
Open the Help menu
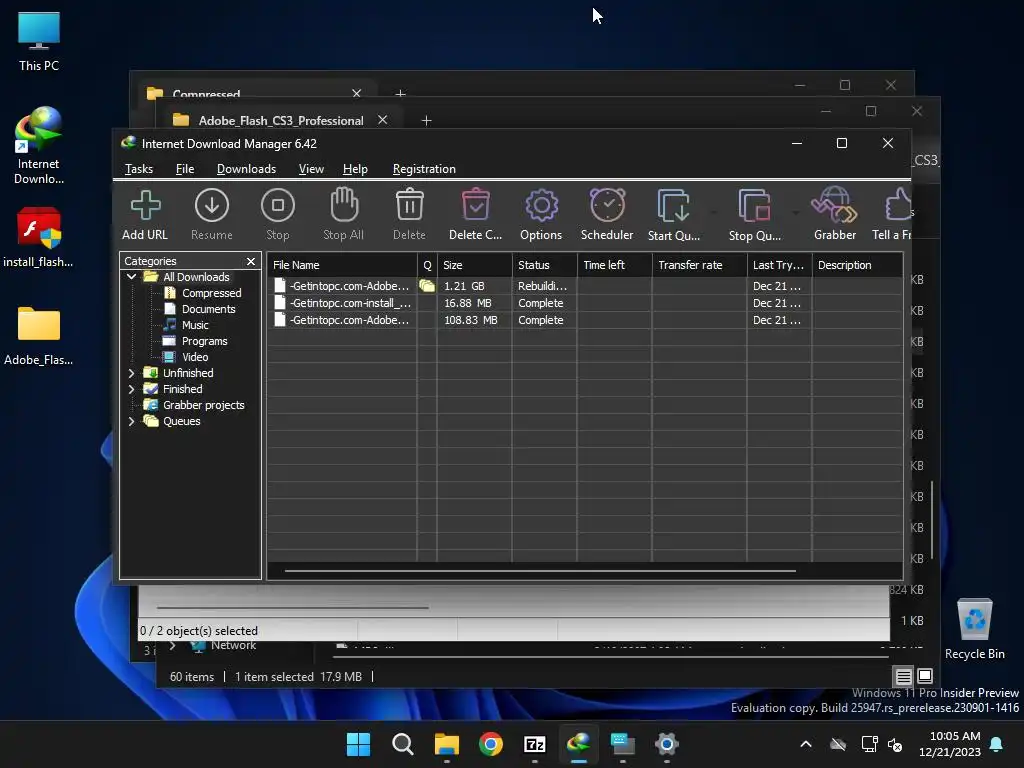[x=355, y=169]
